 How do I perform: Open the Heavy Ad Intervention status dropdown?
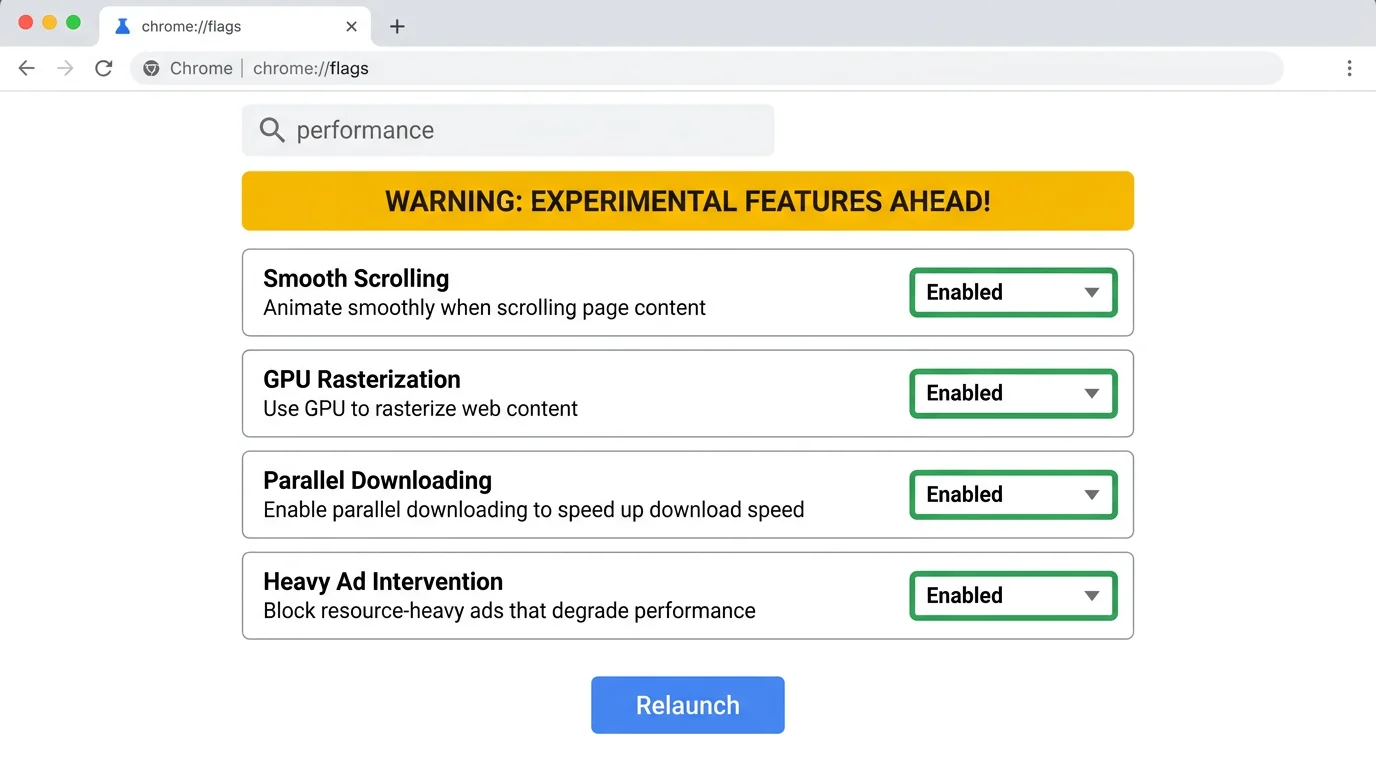[x=1012, y=595]
